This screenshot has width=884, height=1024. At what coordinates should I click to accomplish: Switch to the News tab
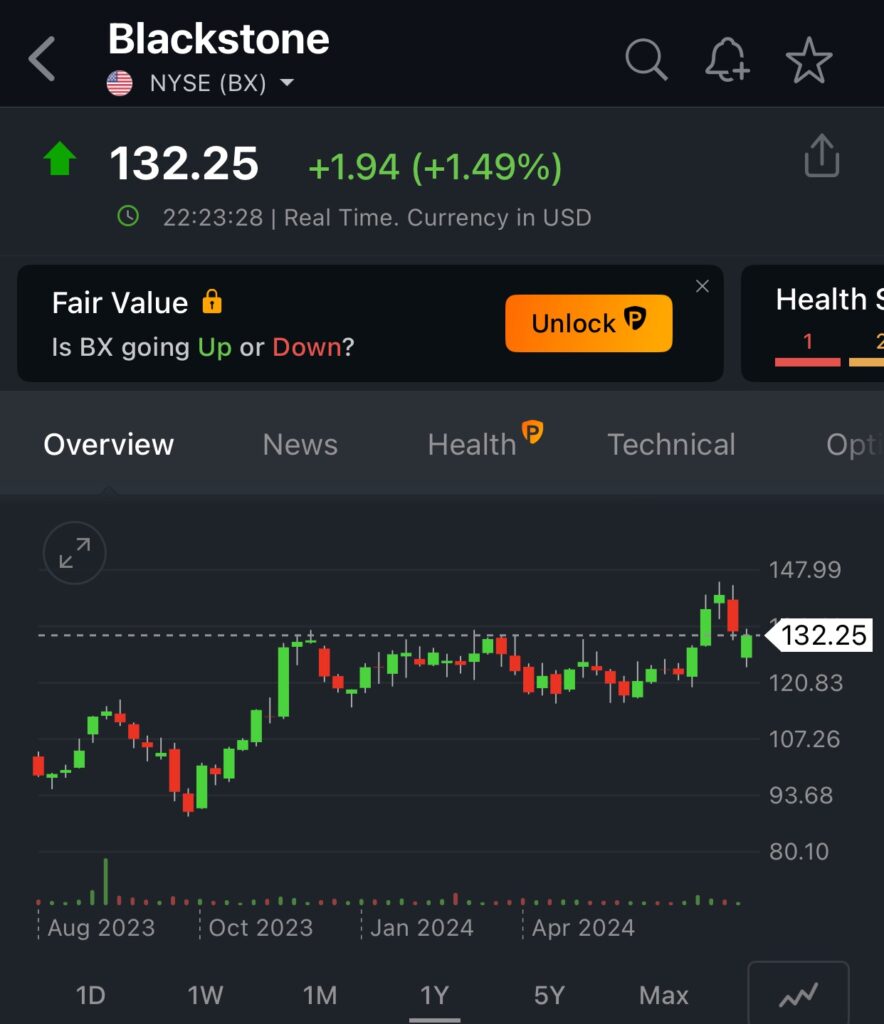pyautogui.click(x=300, y=445)
